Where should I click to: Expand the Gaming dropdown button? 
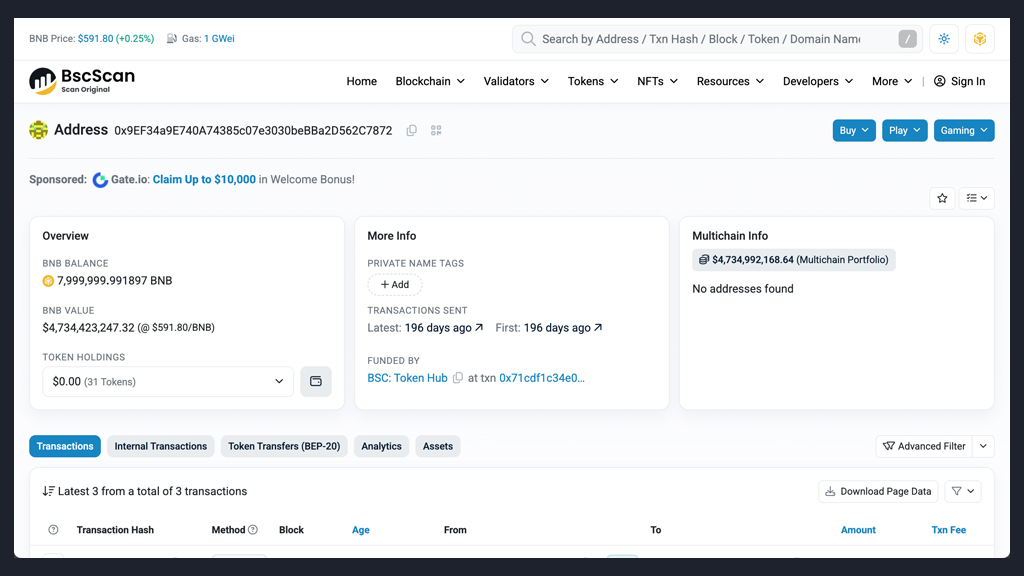point(964,131)
